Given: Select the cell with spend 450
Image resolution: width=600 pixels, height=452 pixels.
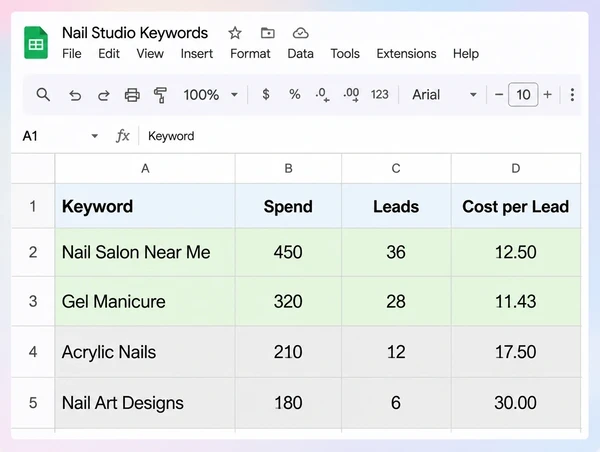Looking at the screenshot, I should 289,252.
